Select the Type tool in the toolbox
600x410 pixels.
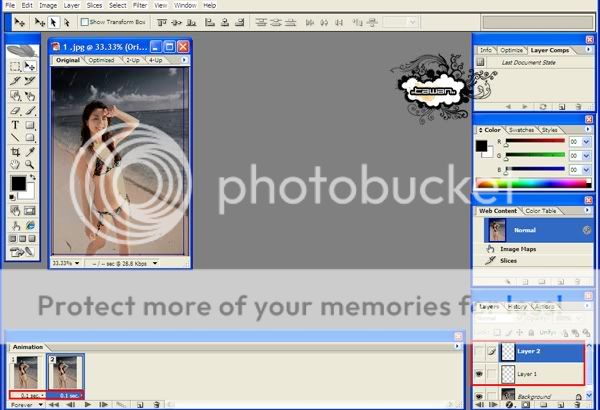click(x=15, y=125)
